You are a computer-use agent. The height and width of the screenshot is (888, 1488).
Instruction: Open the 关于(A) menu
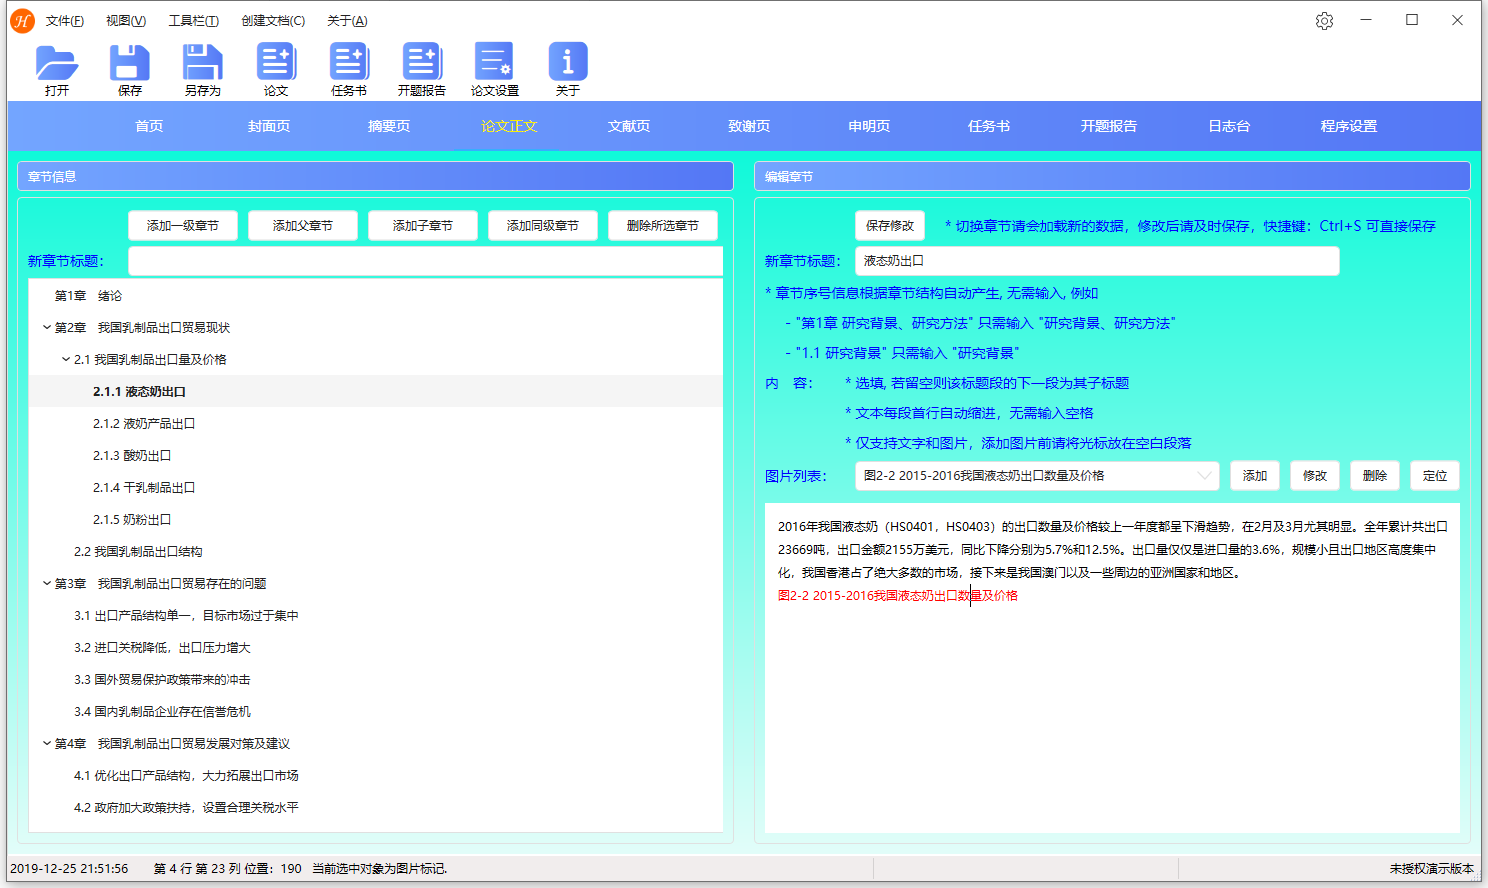(x=347, y=21)
